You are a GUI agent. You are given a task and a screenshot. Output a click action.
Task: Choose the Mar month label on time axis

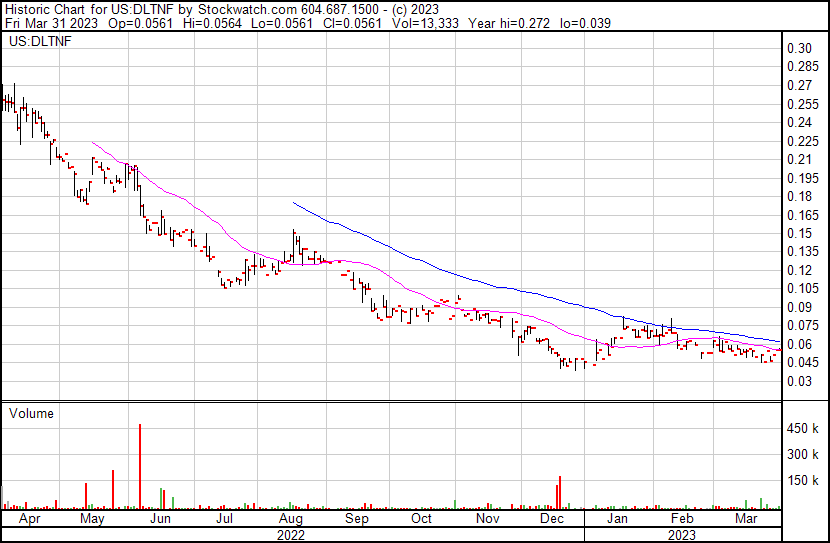[x=746, y=520]
